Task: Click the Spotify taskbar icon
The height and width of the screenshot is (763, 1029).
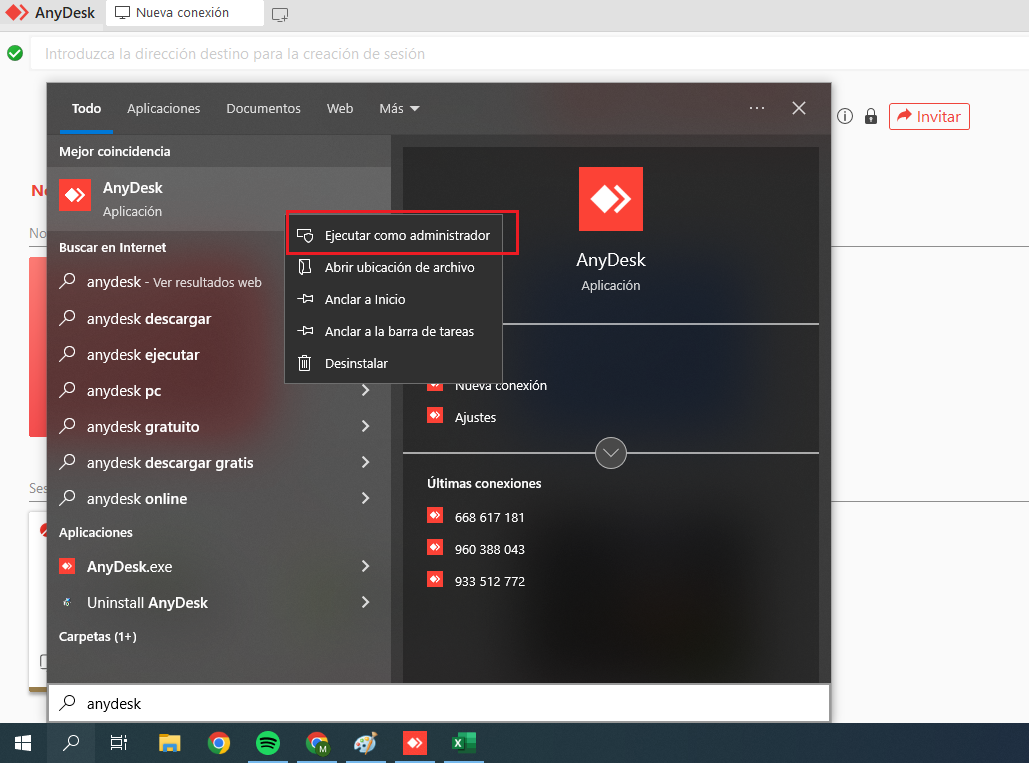Action: pos(267,743)
